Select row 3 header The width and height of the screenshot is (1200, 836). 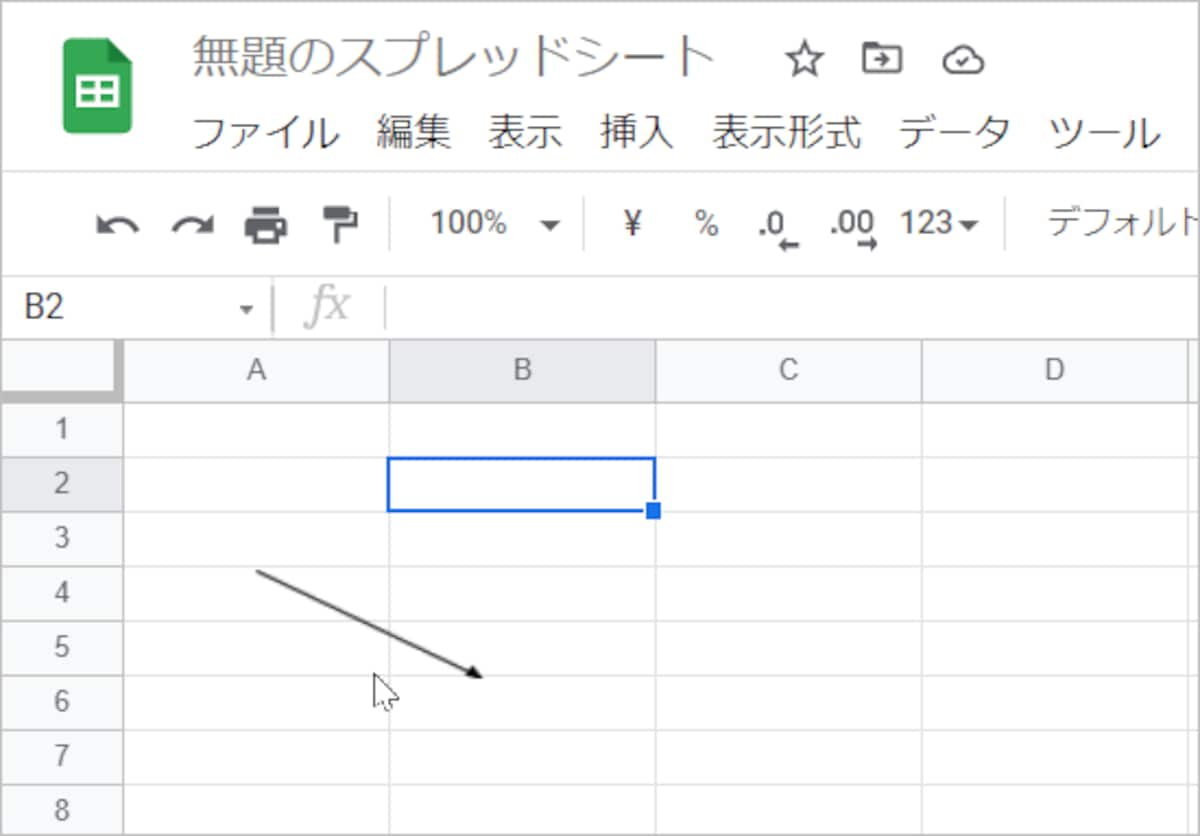62,539
